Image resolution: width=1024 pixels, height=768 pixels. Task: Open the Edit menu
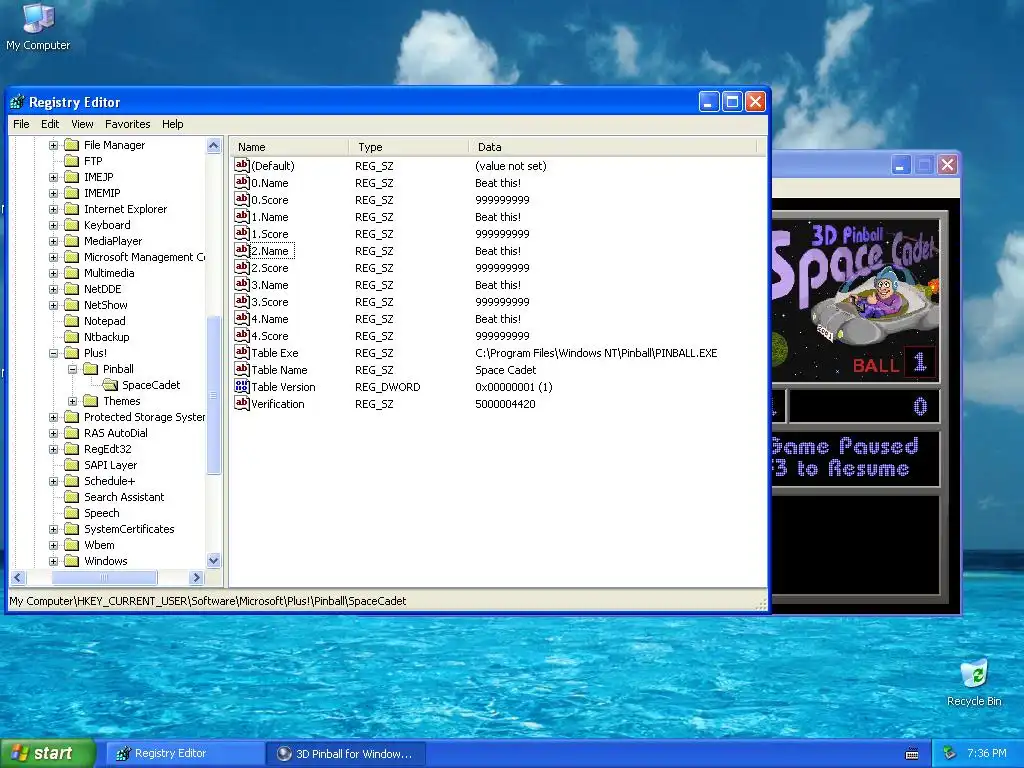pos(50,124)
